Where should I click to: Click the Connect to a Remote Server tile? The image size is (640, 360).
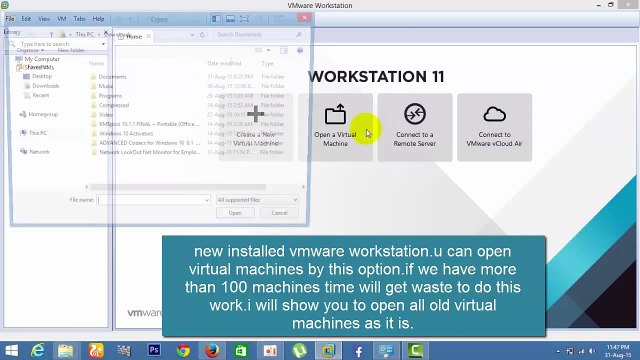415,127
